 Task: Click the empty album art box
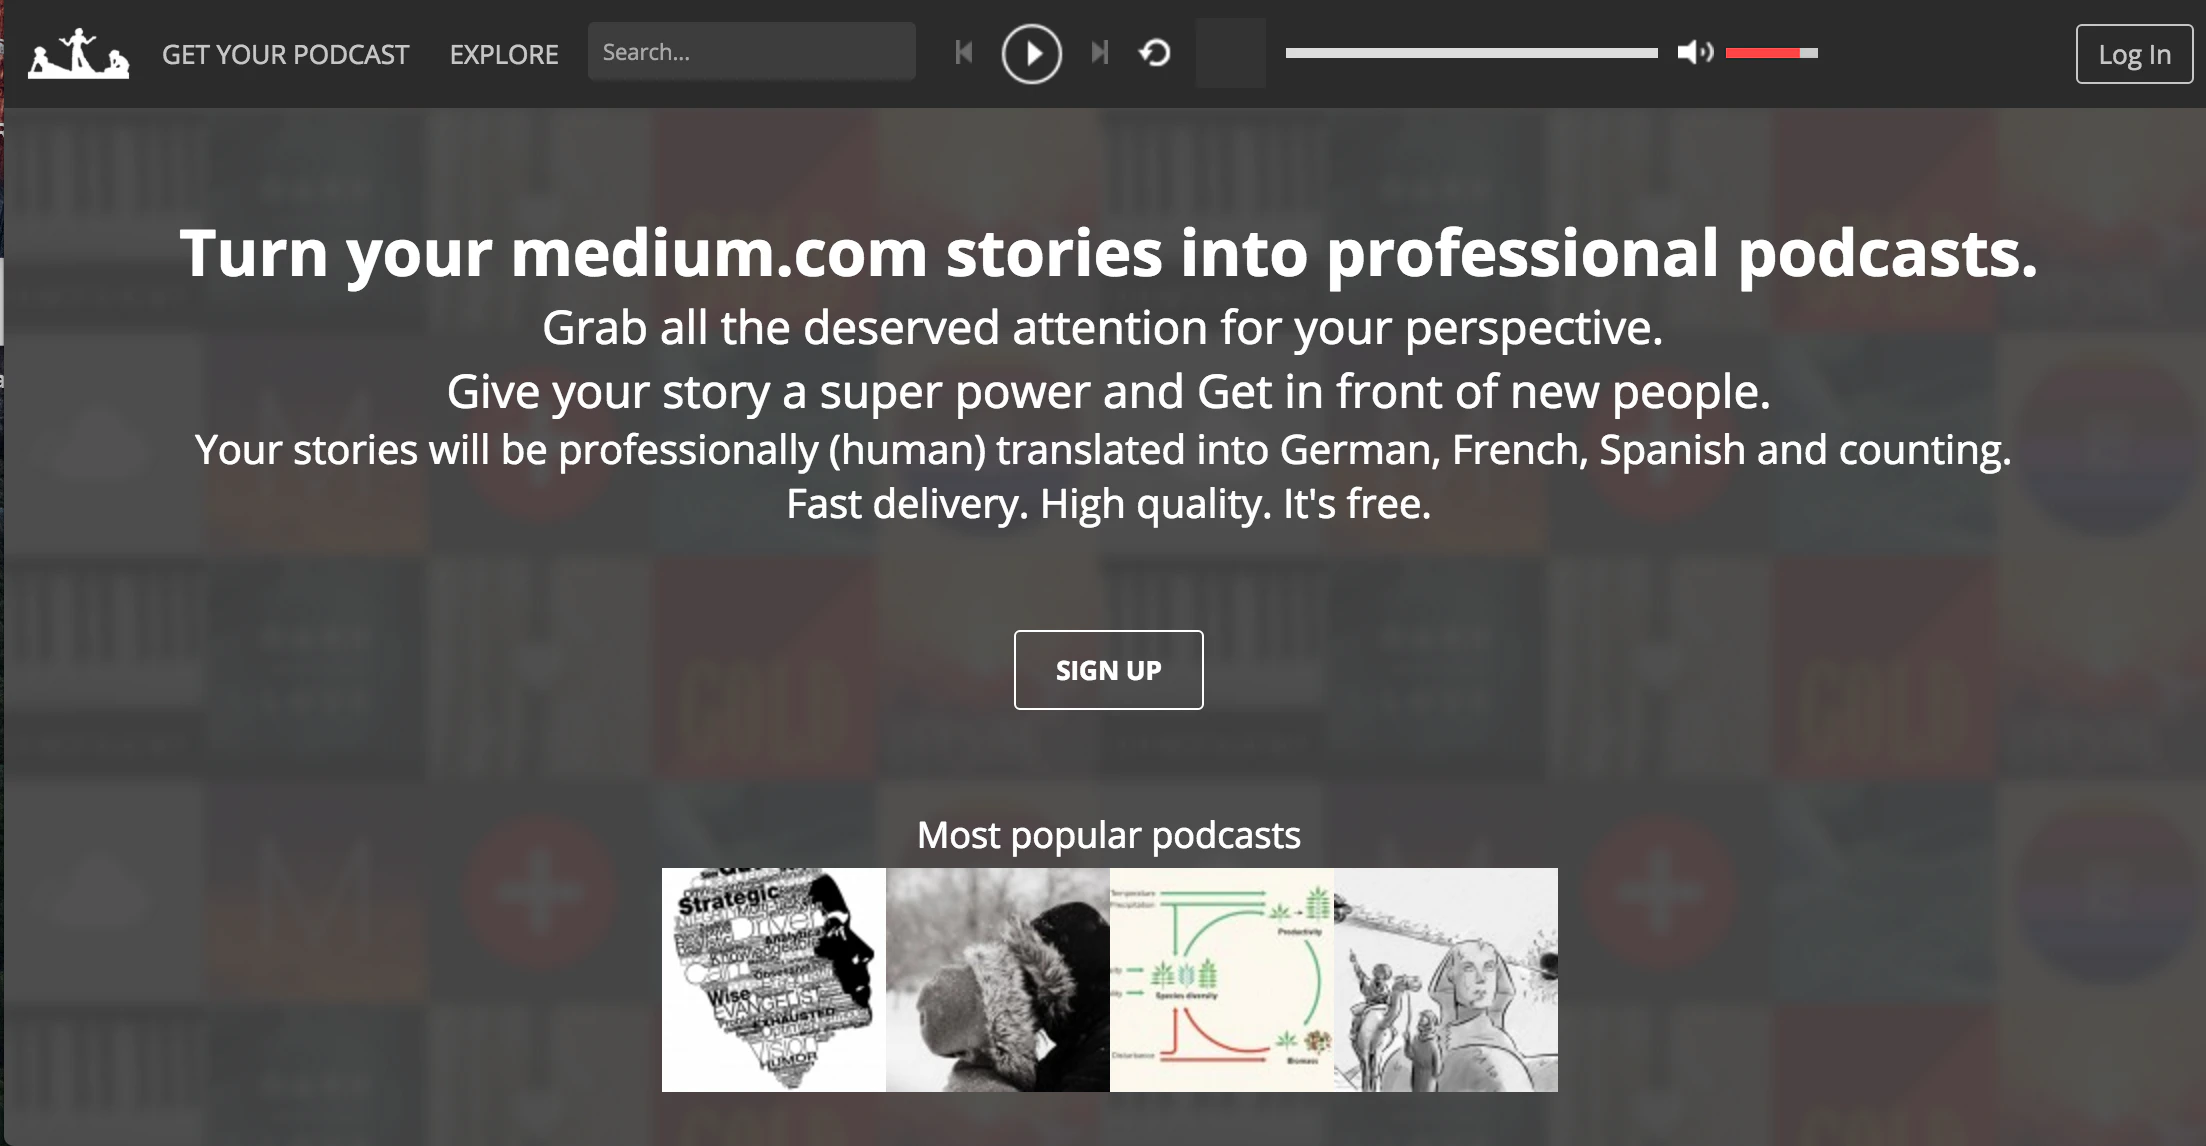pos(1231,53)
